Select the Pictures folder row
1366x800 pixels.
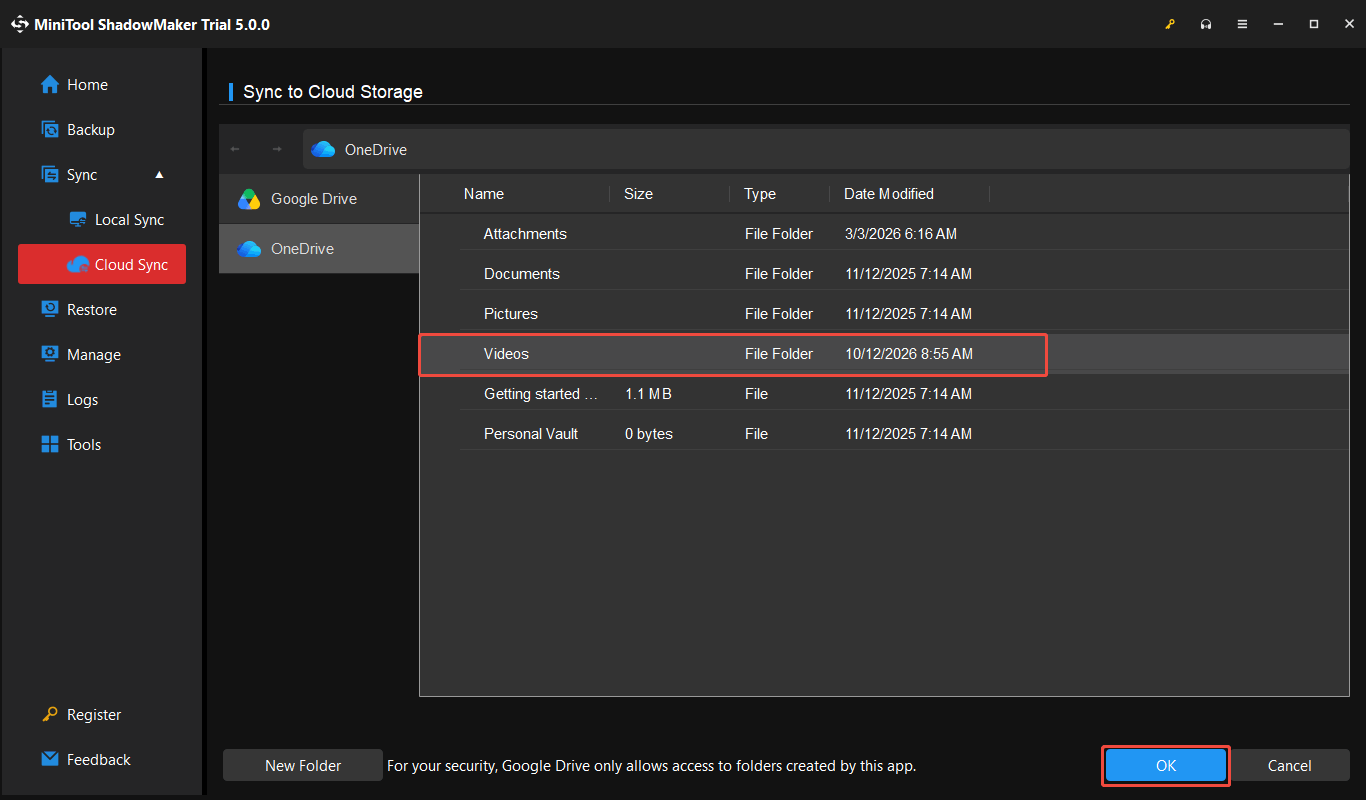[884, 314]
